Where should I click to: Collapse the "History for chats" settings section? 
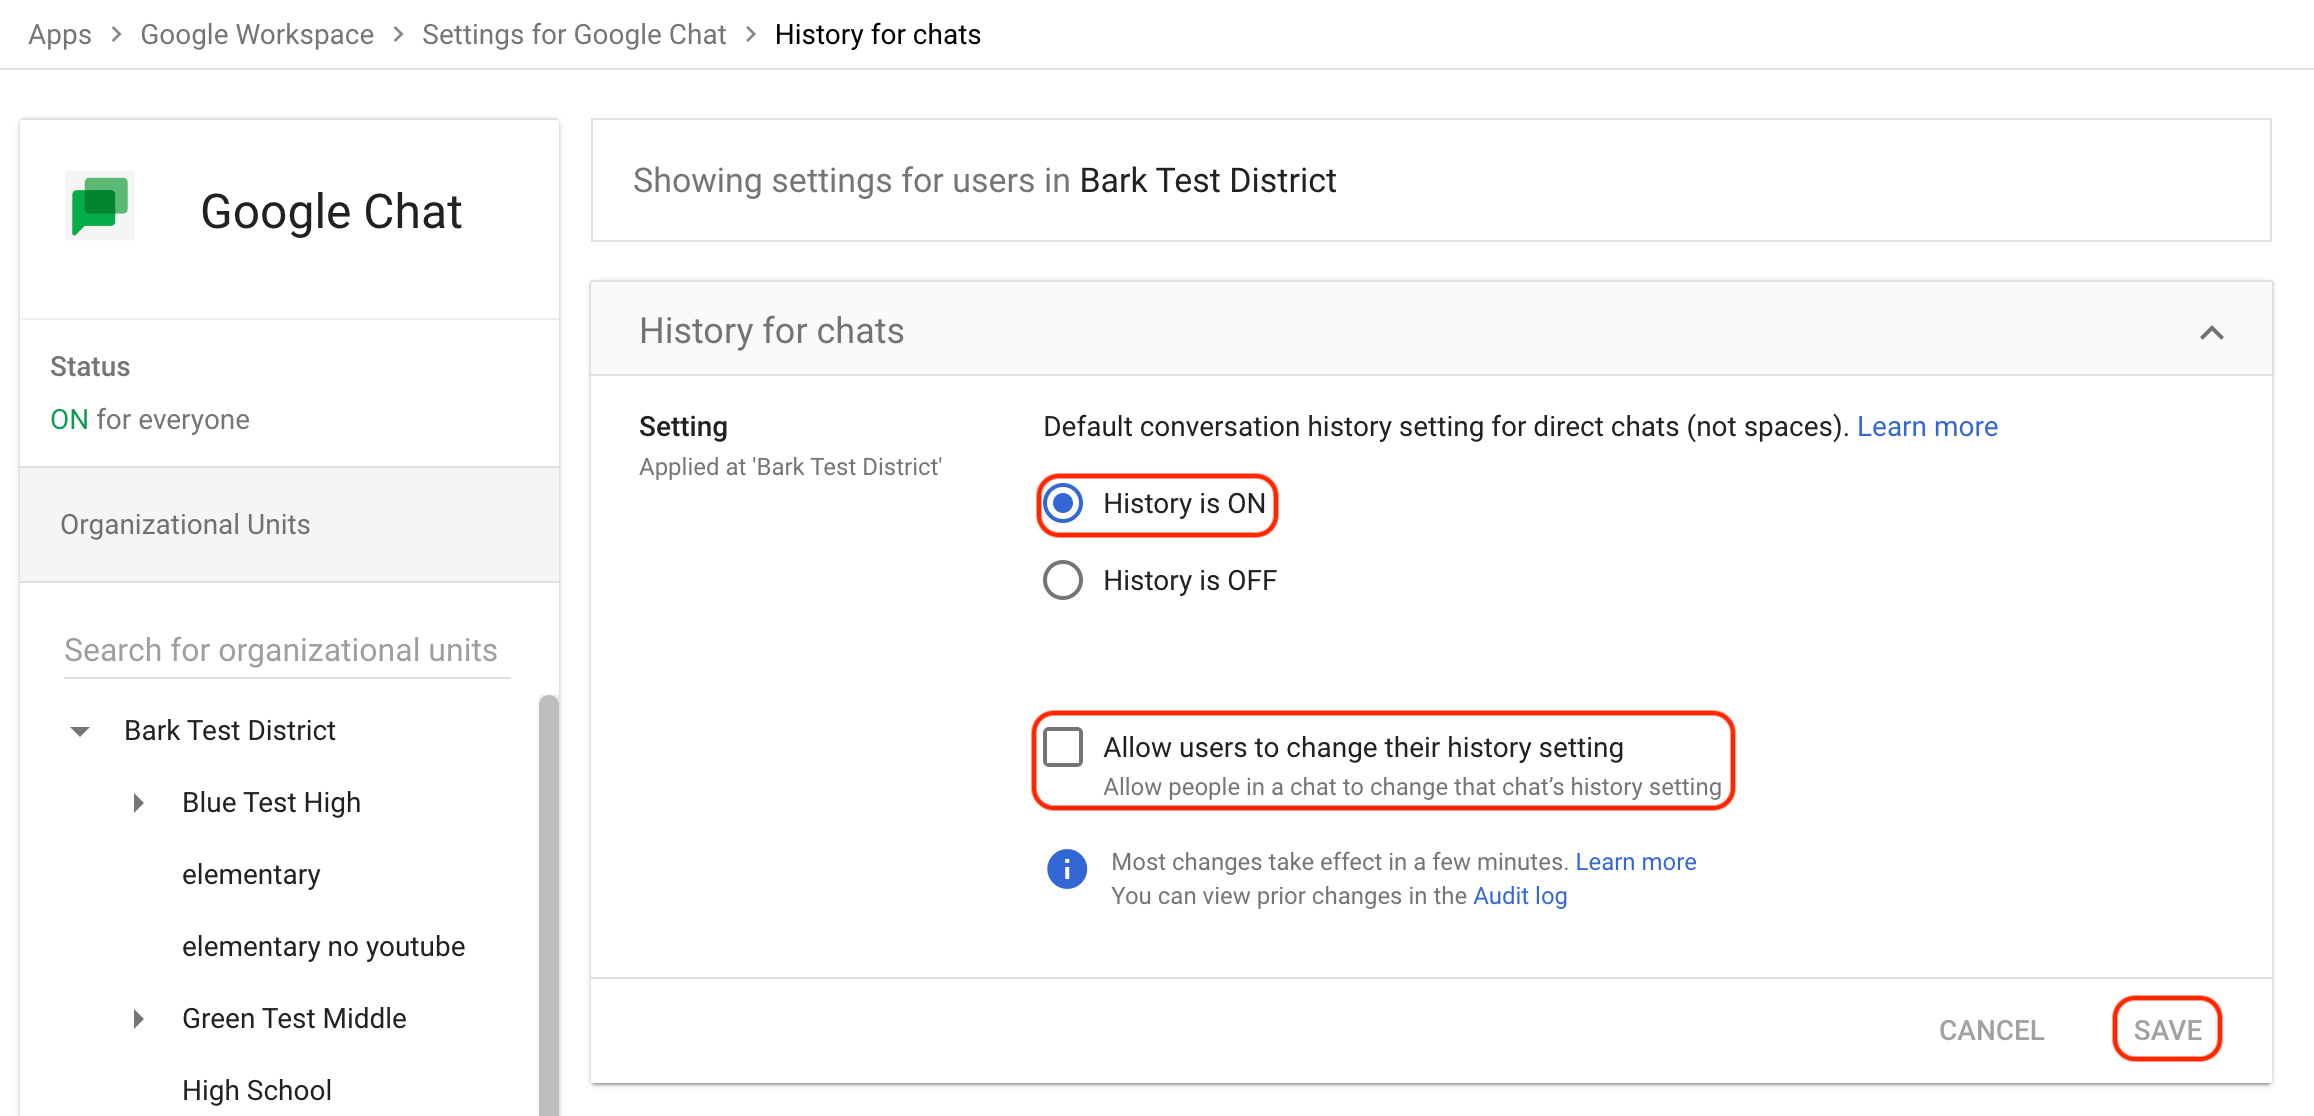tap(2213, 331)
